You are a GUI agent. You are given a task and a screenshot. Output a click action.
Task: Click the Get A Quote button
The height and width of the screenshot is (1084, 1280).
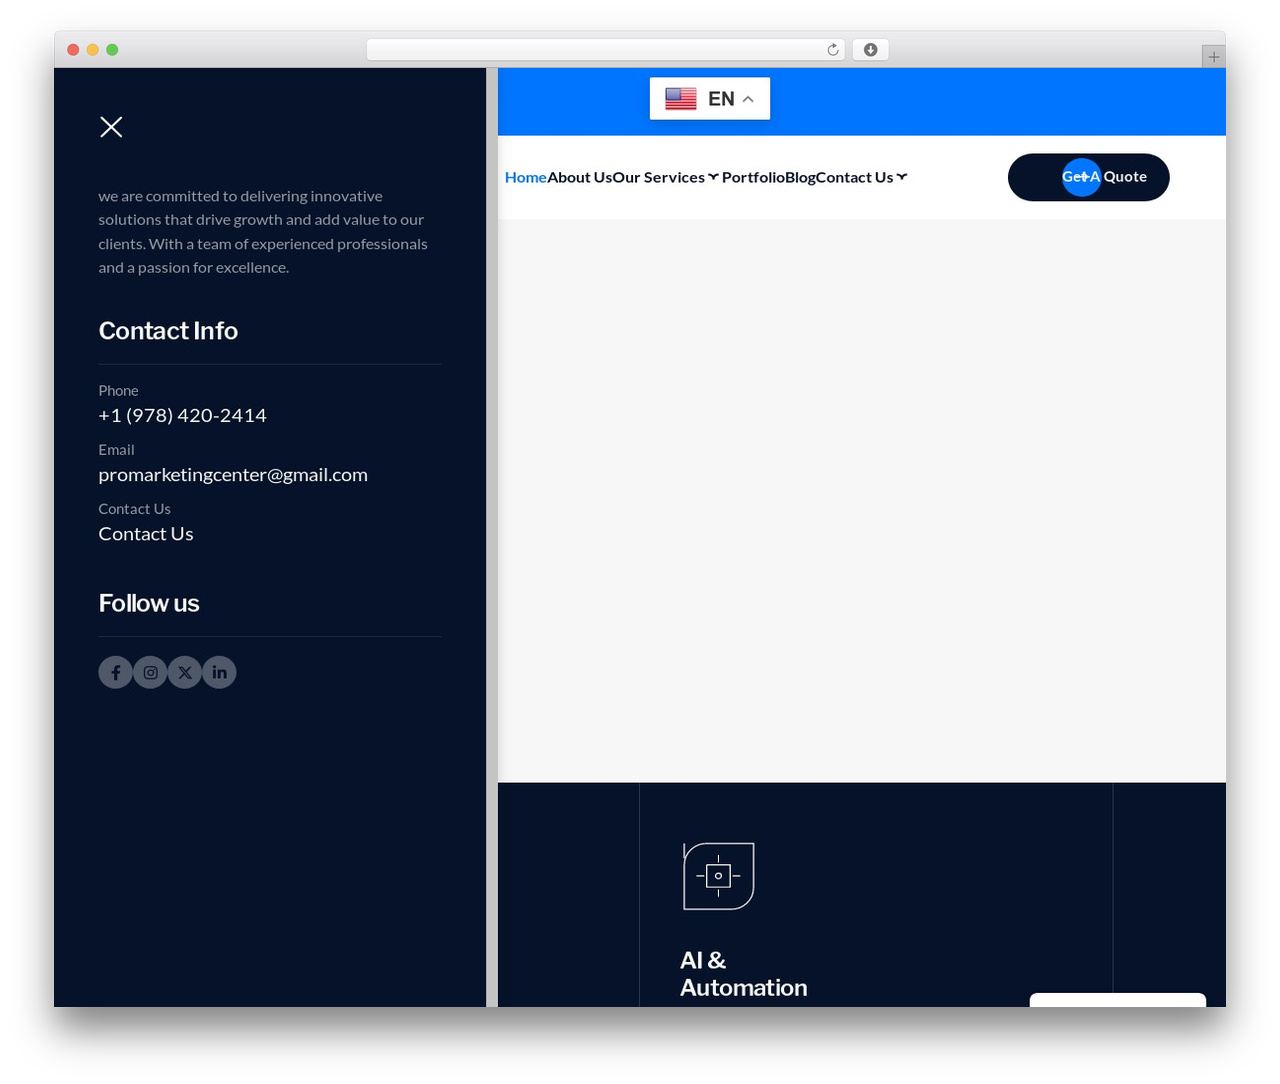click(x=1088, y=177)
